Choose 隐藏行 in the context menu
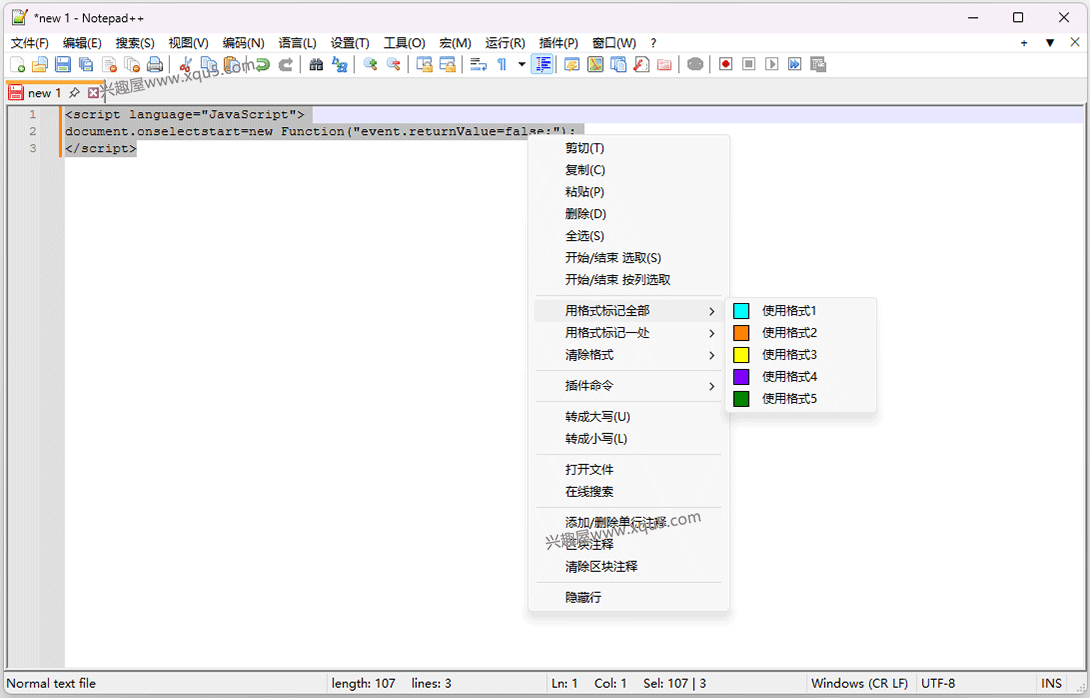The height and width of the screenshot is (698, 1090). click(x=628, y=598)
